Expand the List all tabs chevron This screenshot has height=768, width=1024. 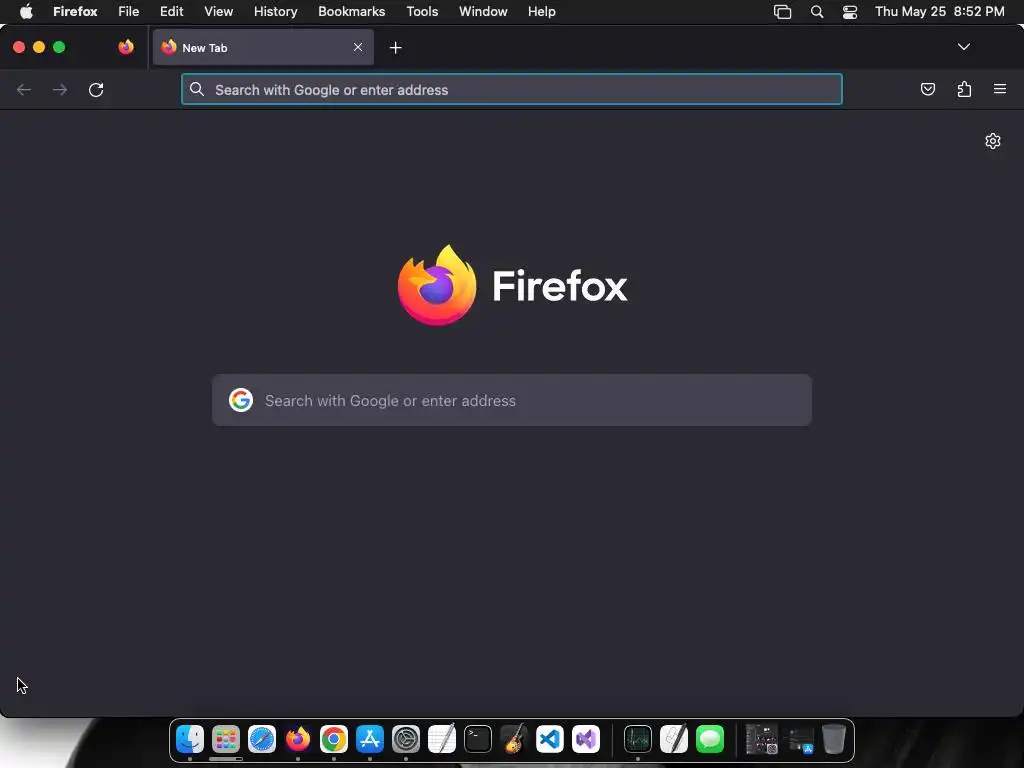point(963,47)
